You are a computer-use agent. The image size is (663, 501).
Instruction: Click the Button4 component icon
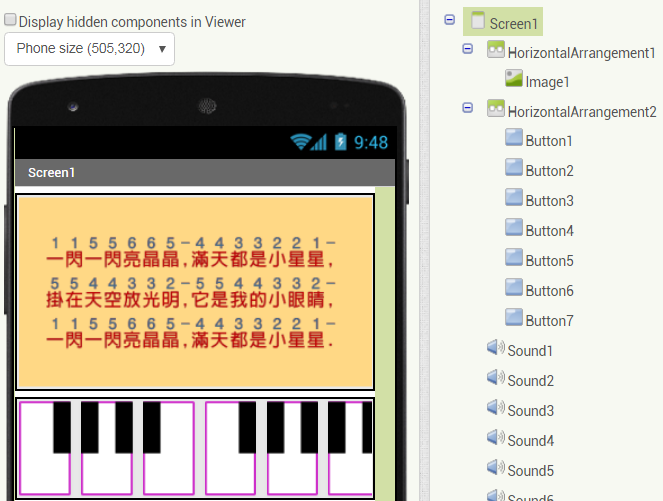(514, 227)
